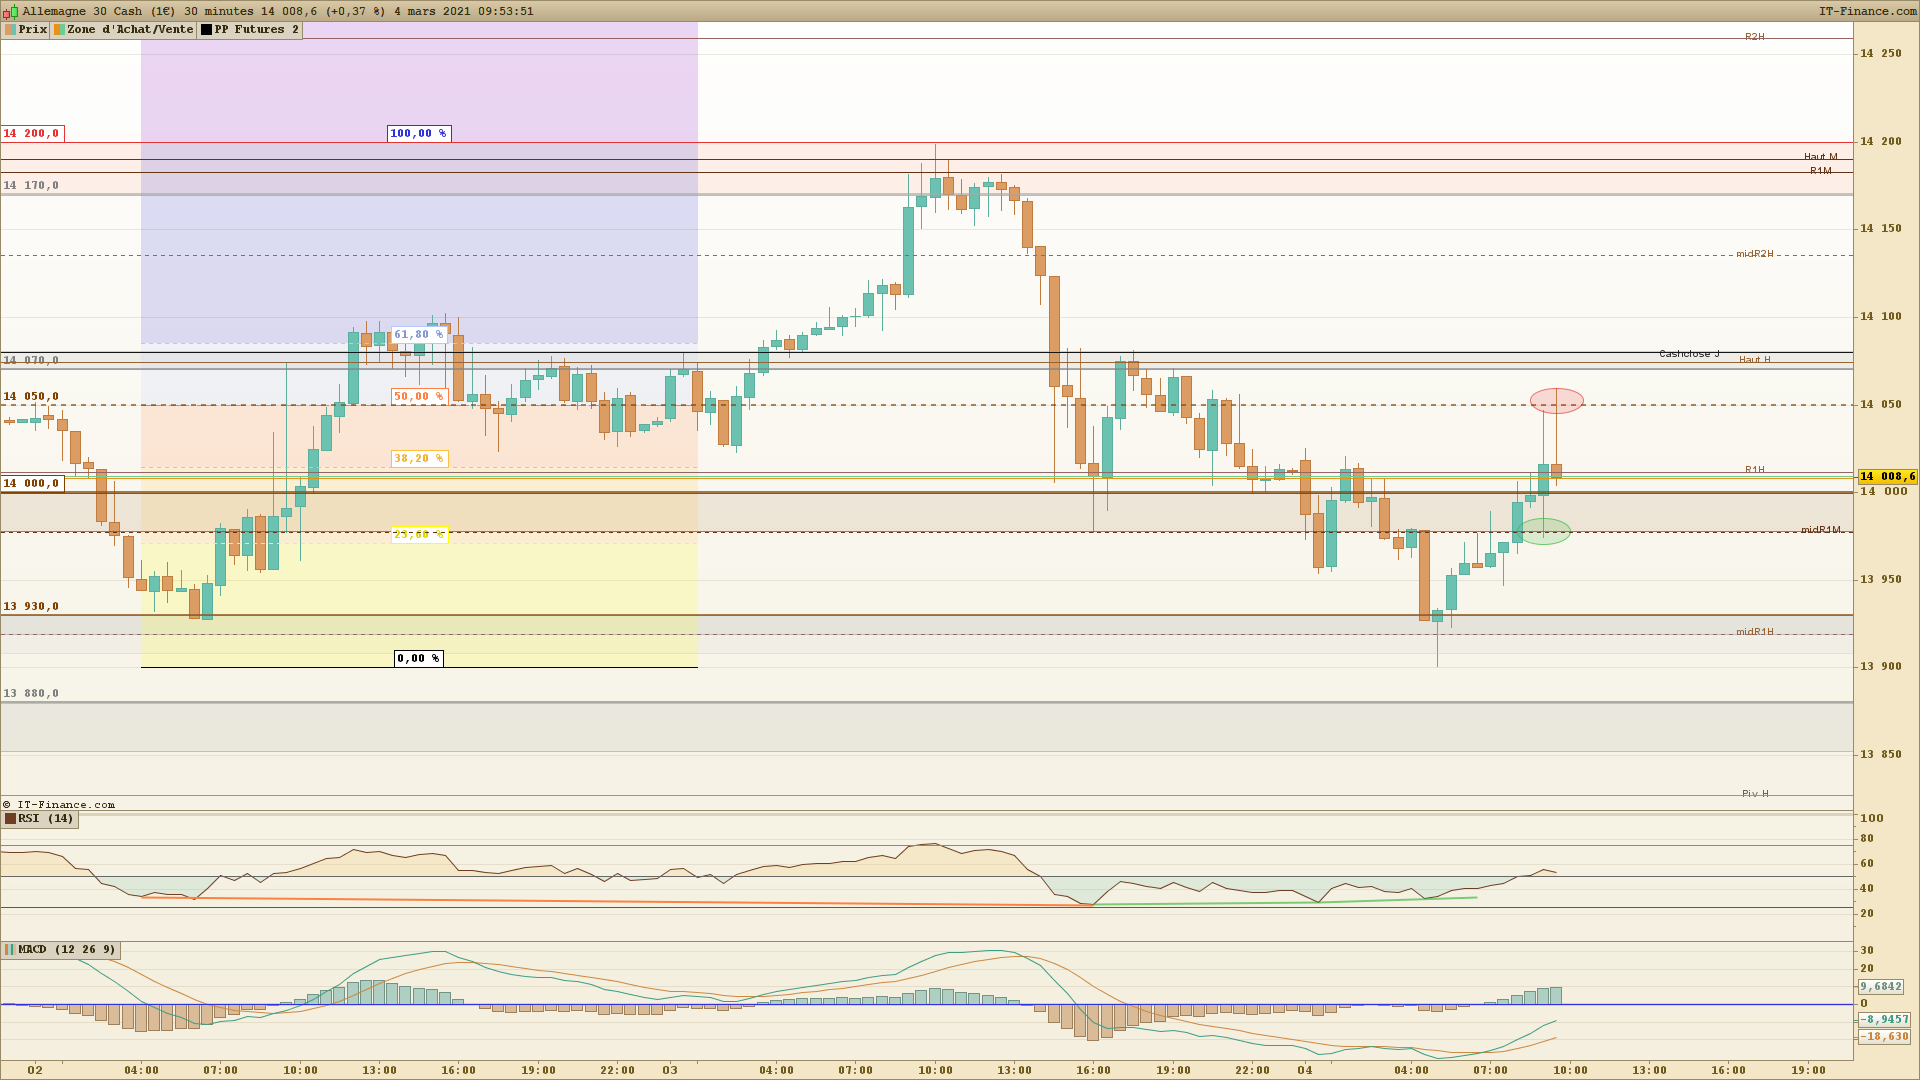Open the MACD (12 26 9) panel label
1920x1080 pixels.
[66, 950]
